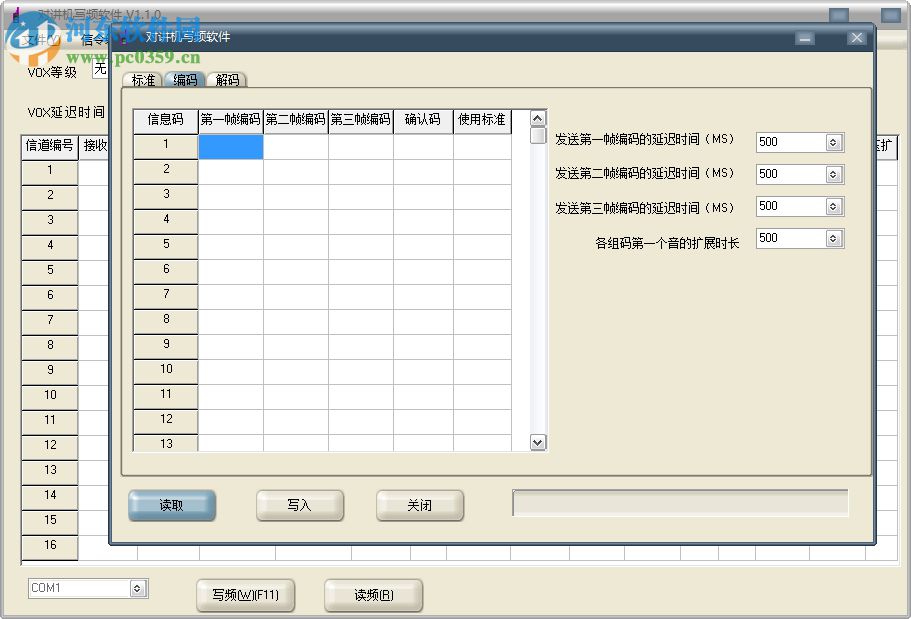Click 读频(R) in main window
The image size is (911, 619).
[374, 595]
